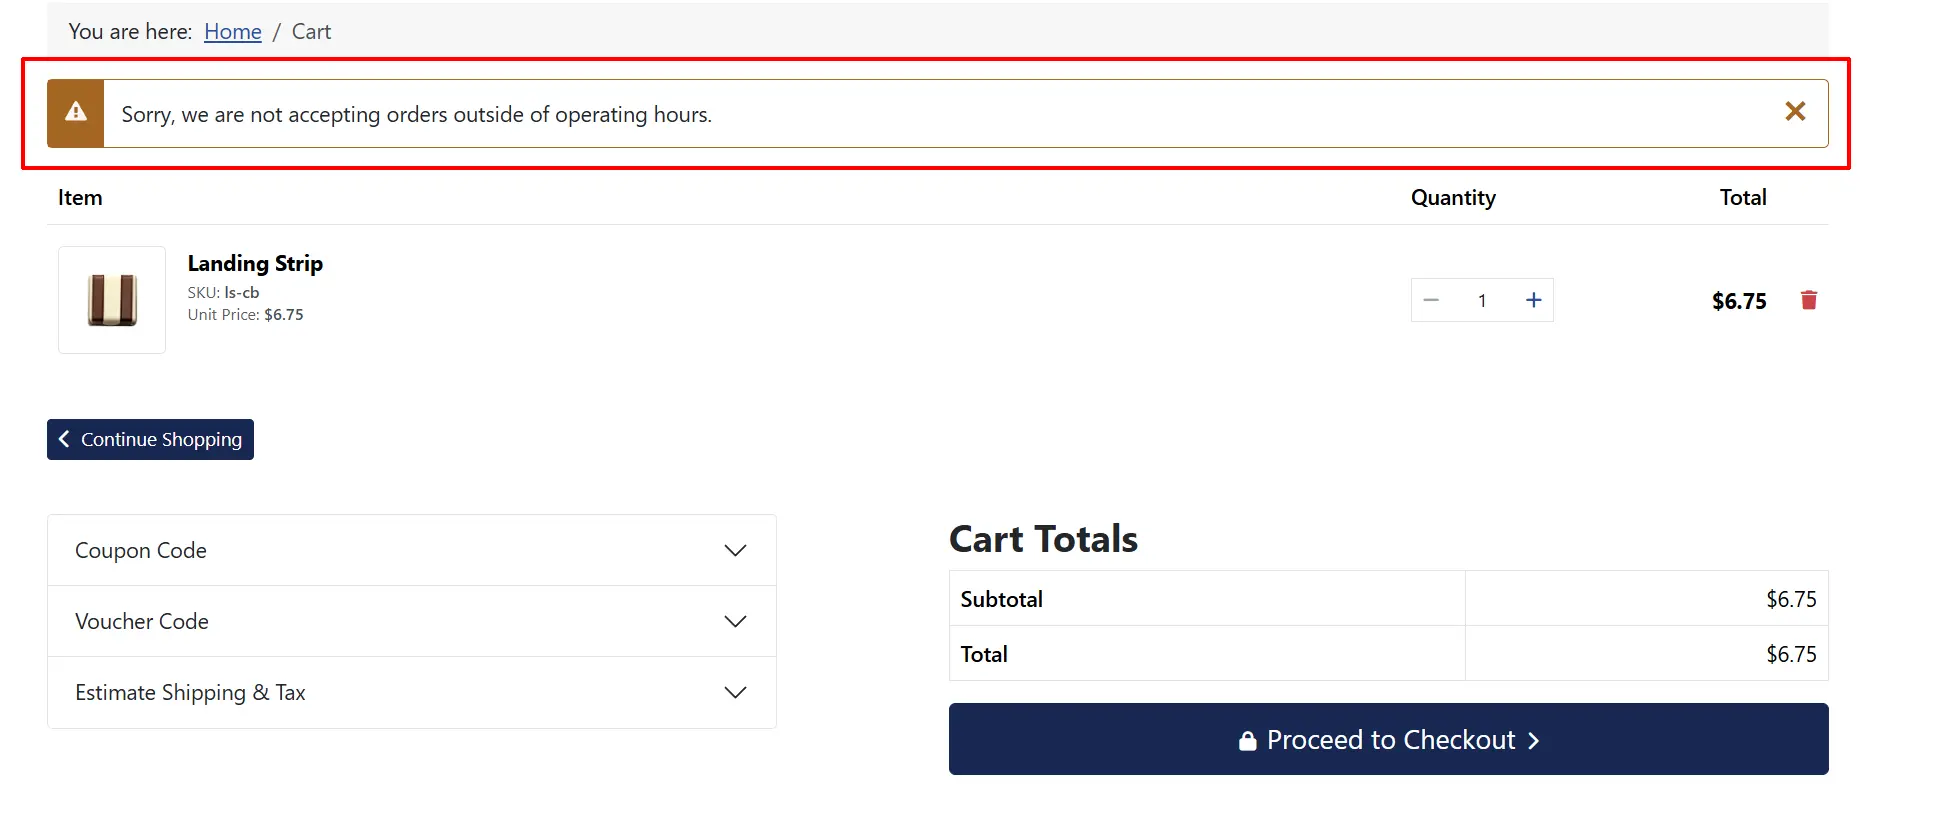
Task: Expand Estimate Shipping & Tax section
Action: [x=412, y=693]
